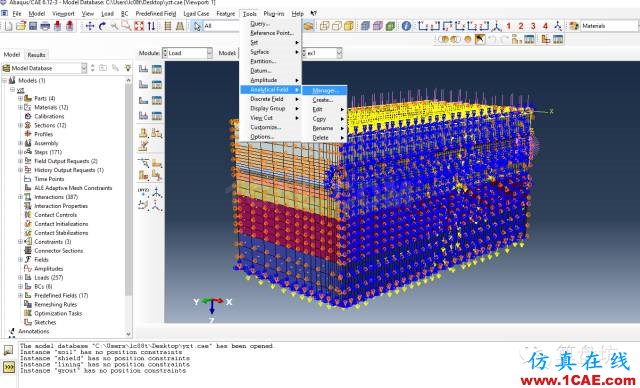Expand the Materials (12) tree node

tap(20, 107)
